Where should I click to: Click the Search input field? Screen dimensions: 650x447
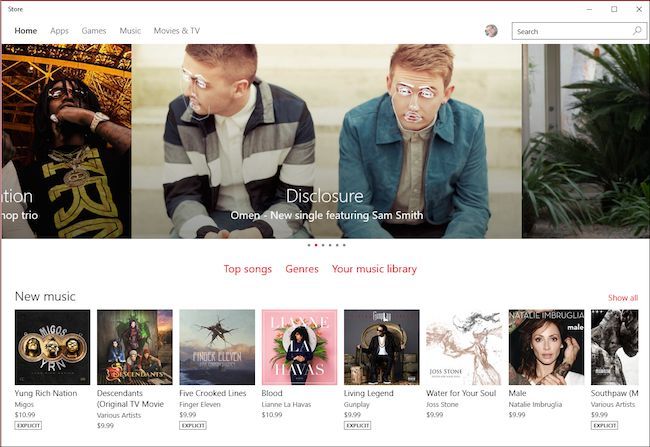(579, 31)
